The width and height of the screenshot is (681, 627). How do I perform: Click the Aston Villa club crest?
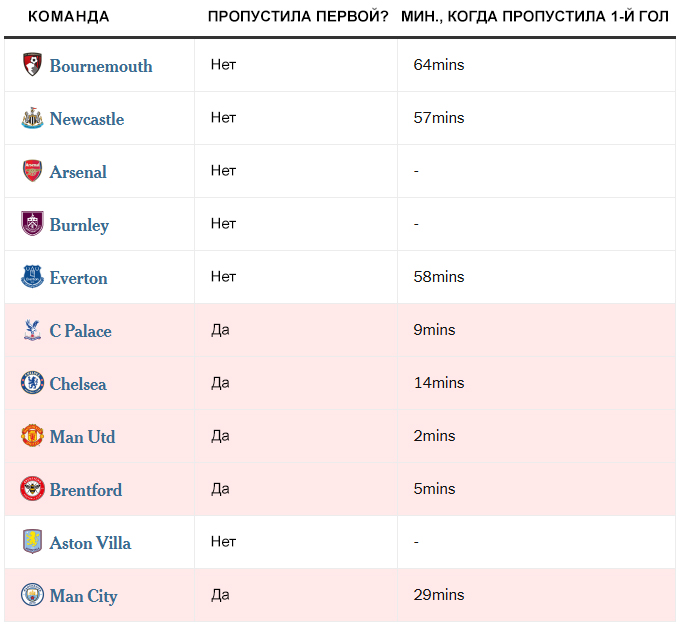click(32, 541)
